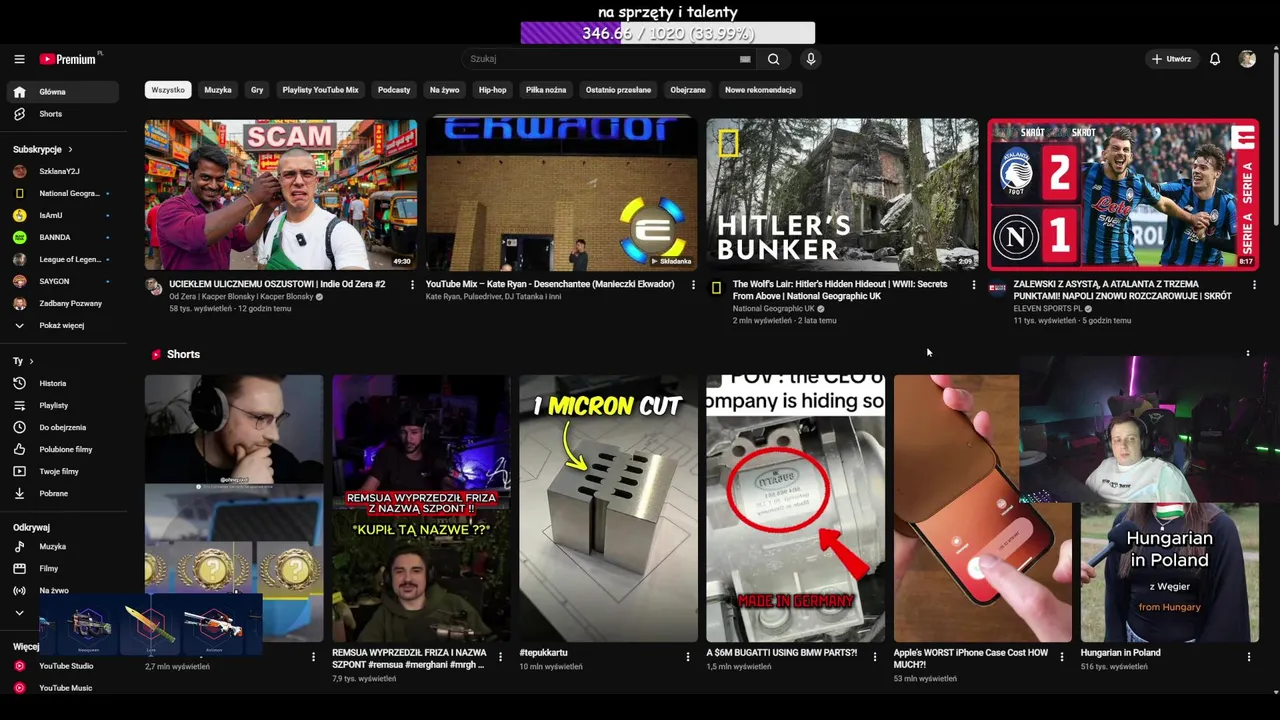
Task: Select Playlisty YouTube Mix chip
Action: 320,90
